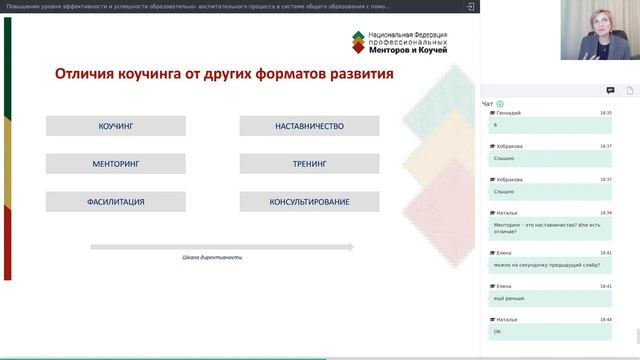
Task: Click the sender name Наталья at 18:39
Action: 507,213
